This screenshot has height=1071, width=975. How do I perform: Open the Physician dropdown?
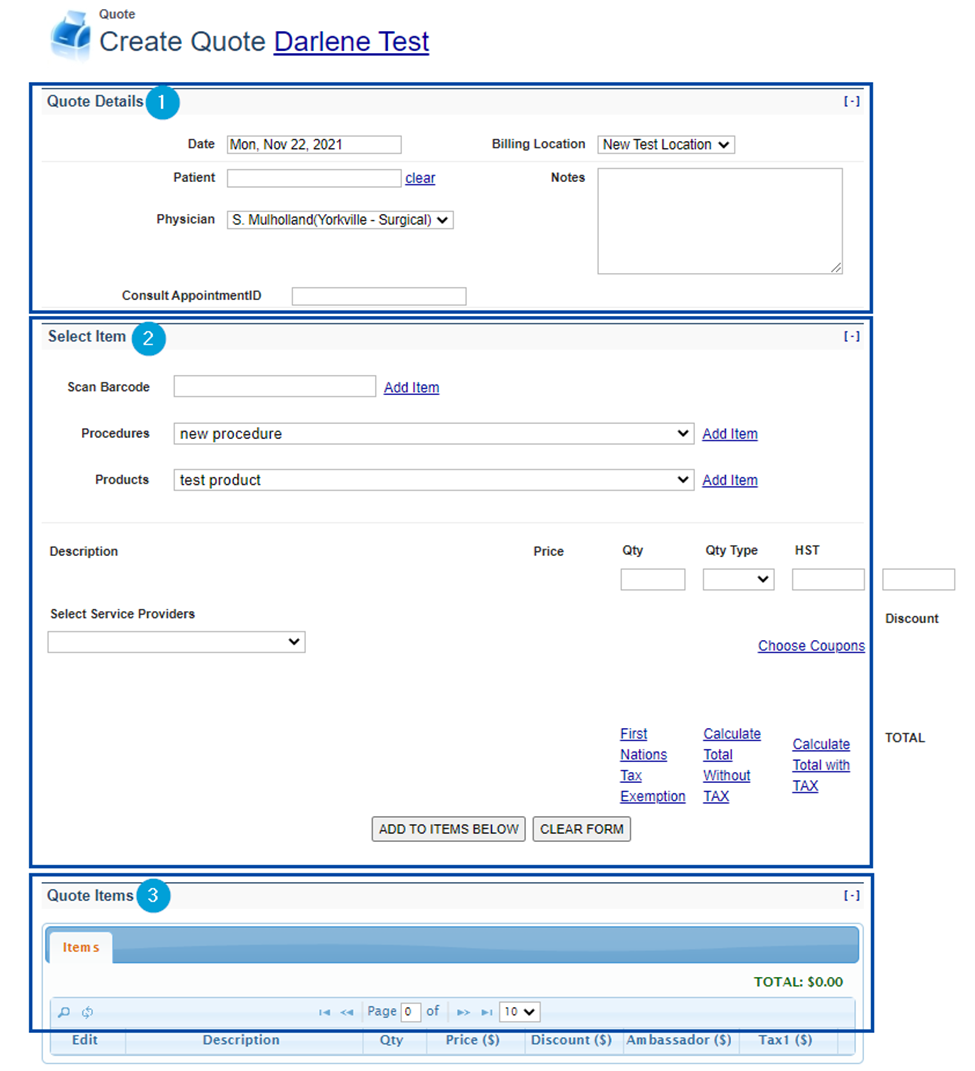click(x=340, y=220)
